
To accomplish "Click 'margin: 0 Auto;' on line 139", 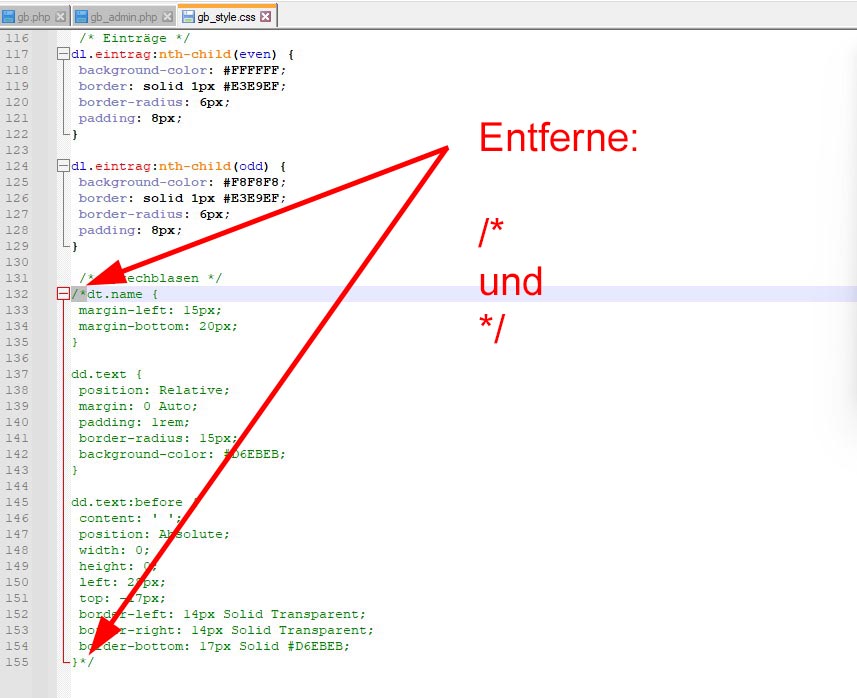I will point(138,406).
